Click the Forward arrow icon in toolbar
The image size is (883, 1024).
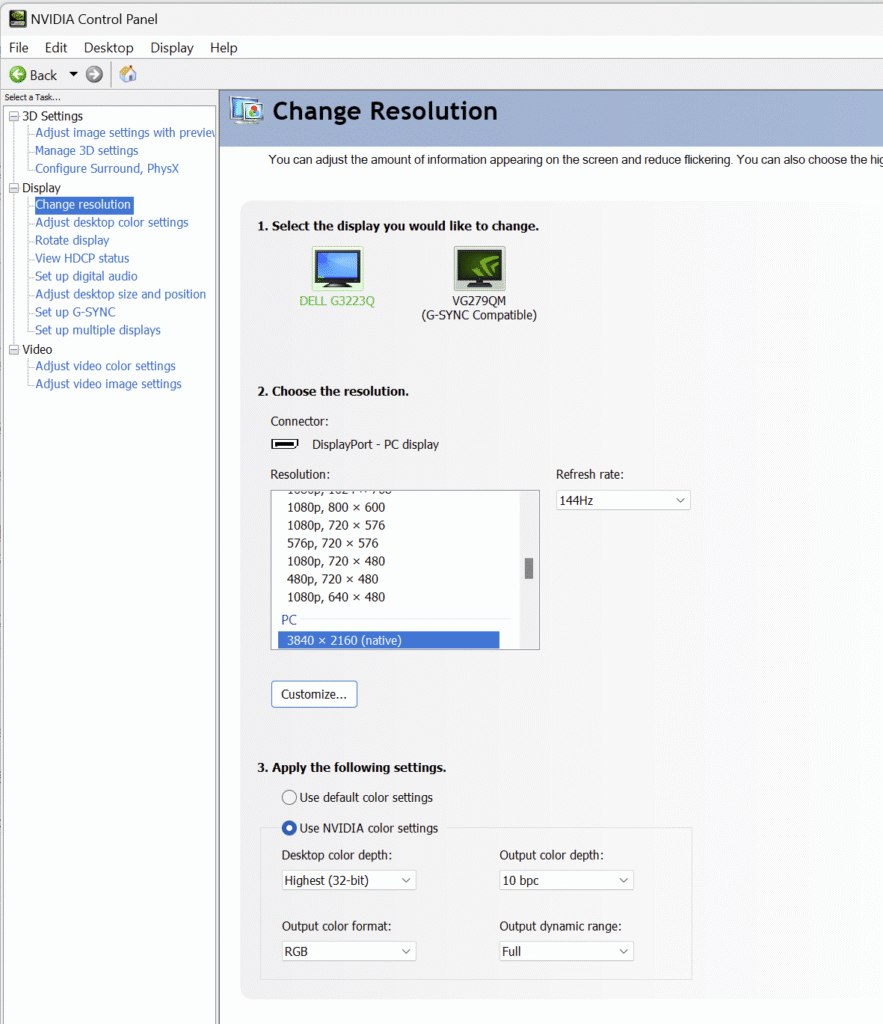point(94,75)
